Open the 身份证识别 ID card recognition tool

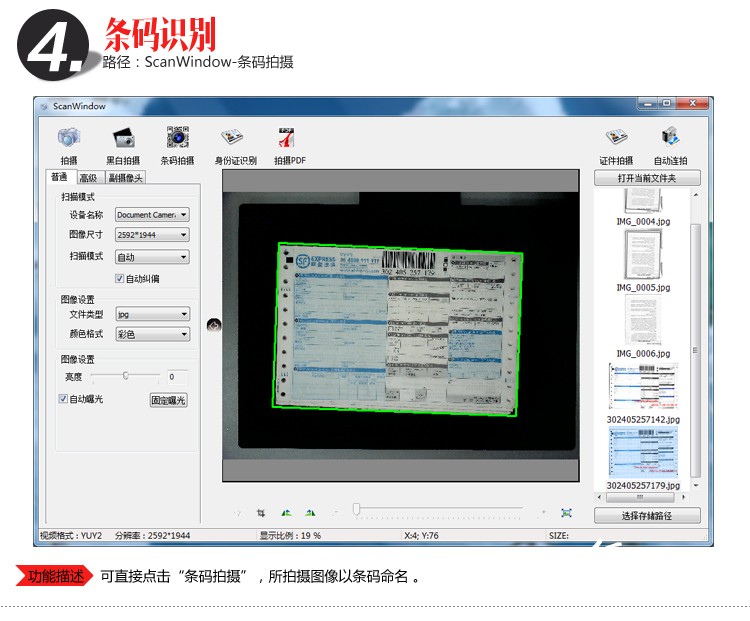click(234, 139)
